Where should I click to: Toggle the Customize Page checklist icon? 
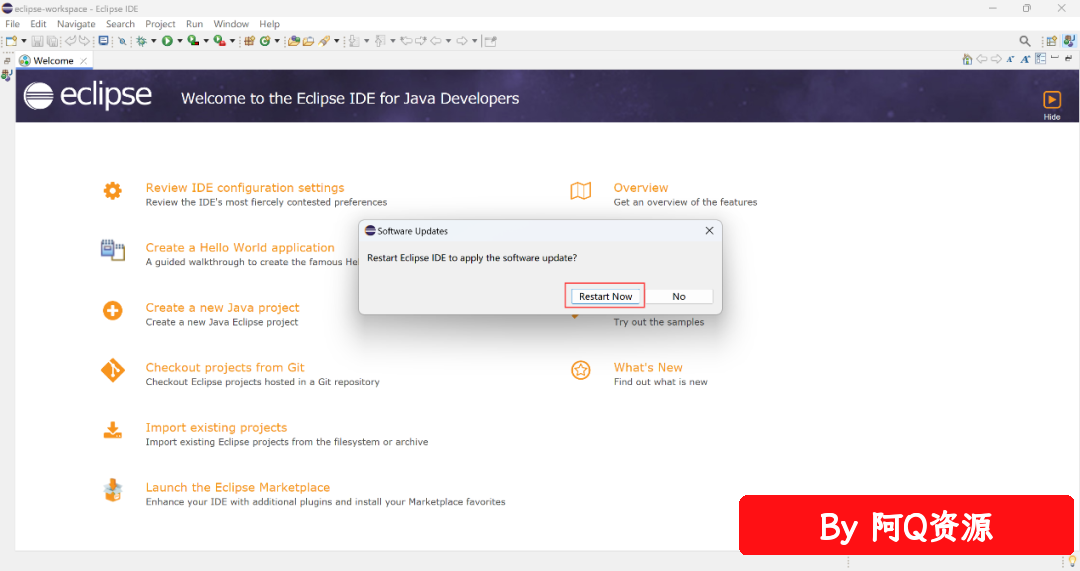pos(1040,59)
